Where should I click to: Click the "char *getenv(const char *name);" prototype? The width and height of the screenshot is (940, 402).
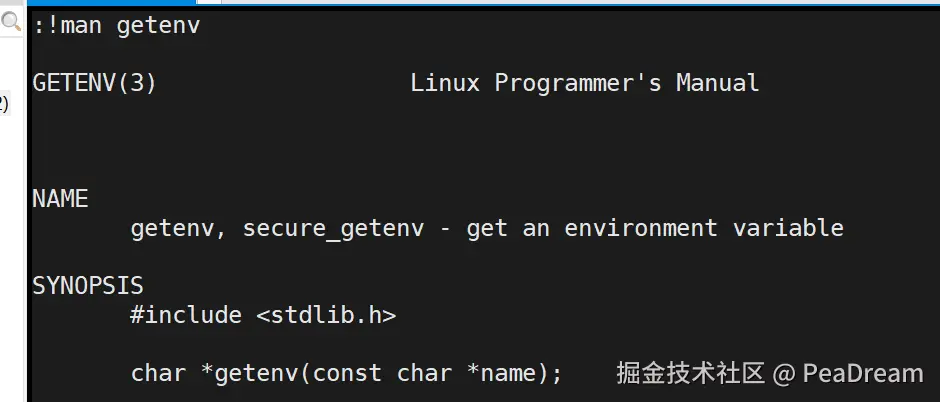pyautogui.click(x=347, y=373)
